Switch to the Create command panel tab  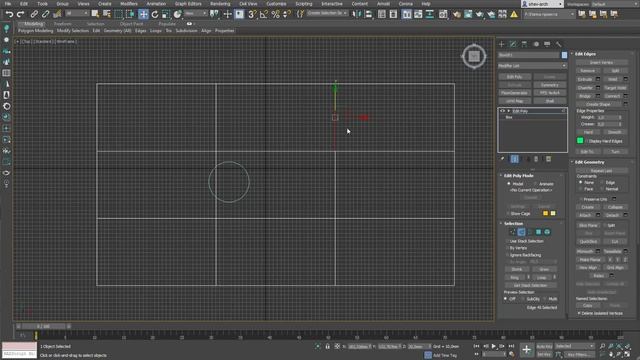pos(502,44)
